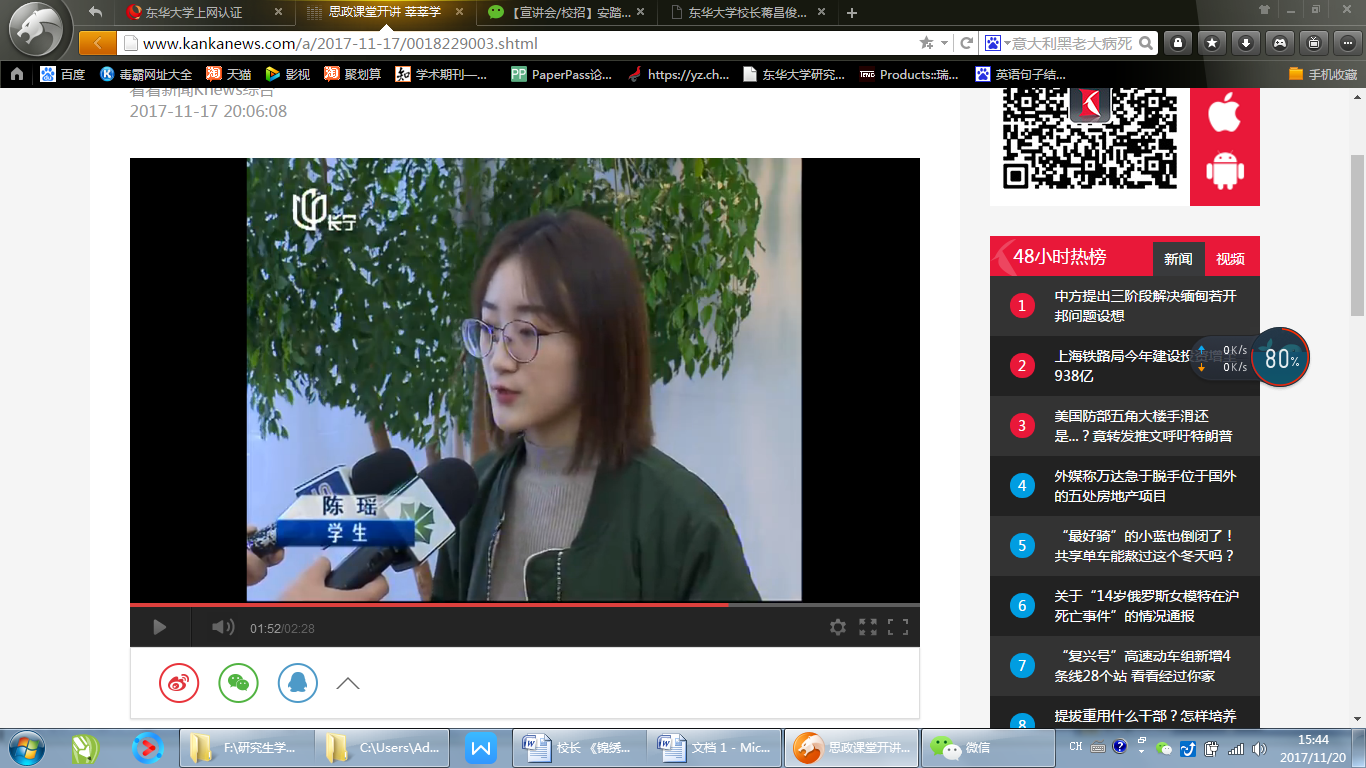Share to WeChat via green icon
The height and width of the screenshot is (768, 1366).
[x=238, y=683]
